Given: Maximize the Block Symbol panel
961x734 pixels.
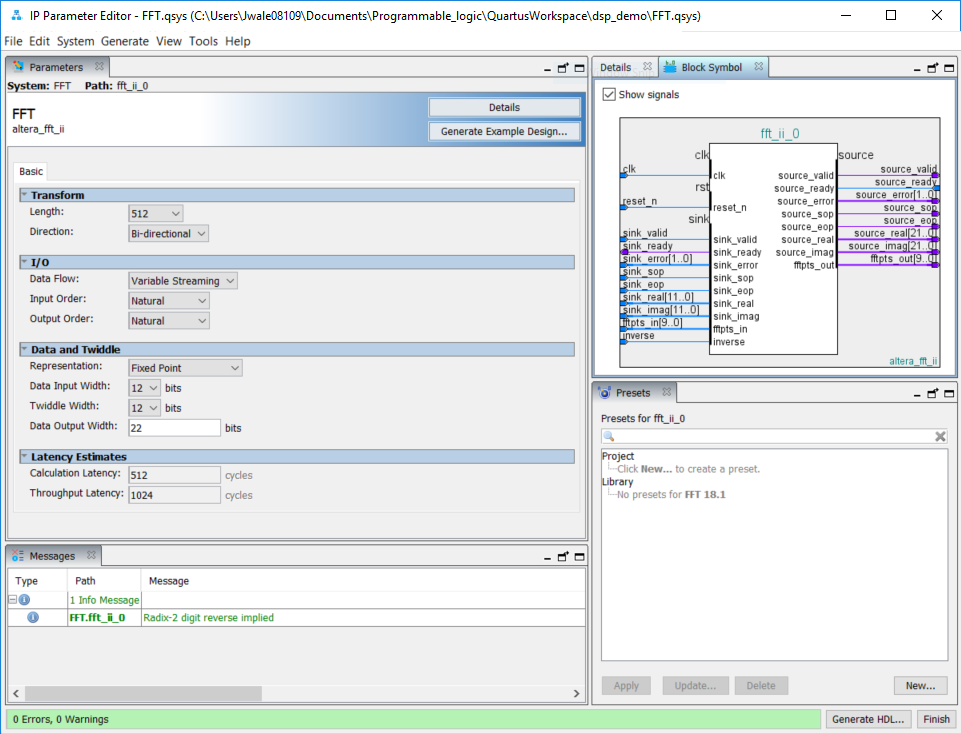Looking at the screenshot, I should [949, 68].
